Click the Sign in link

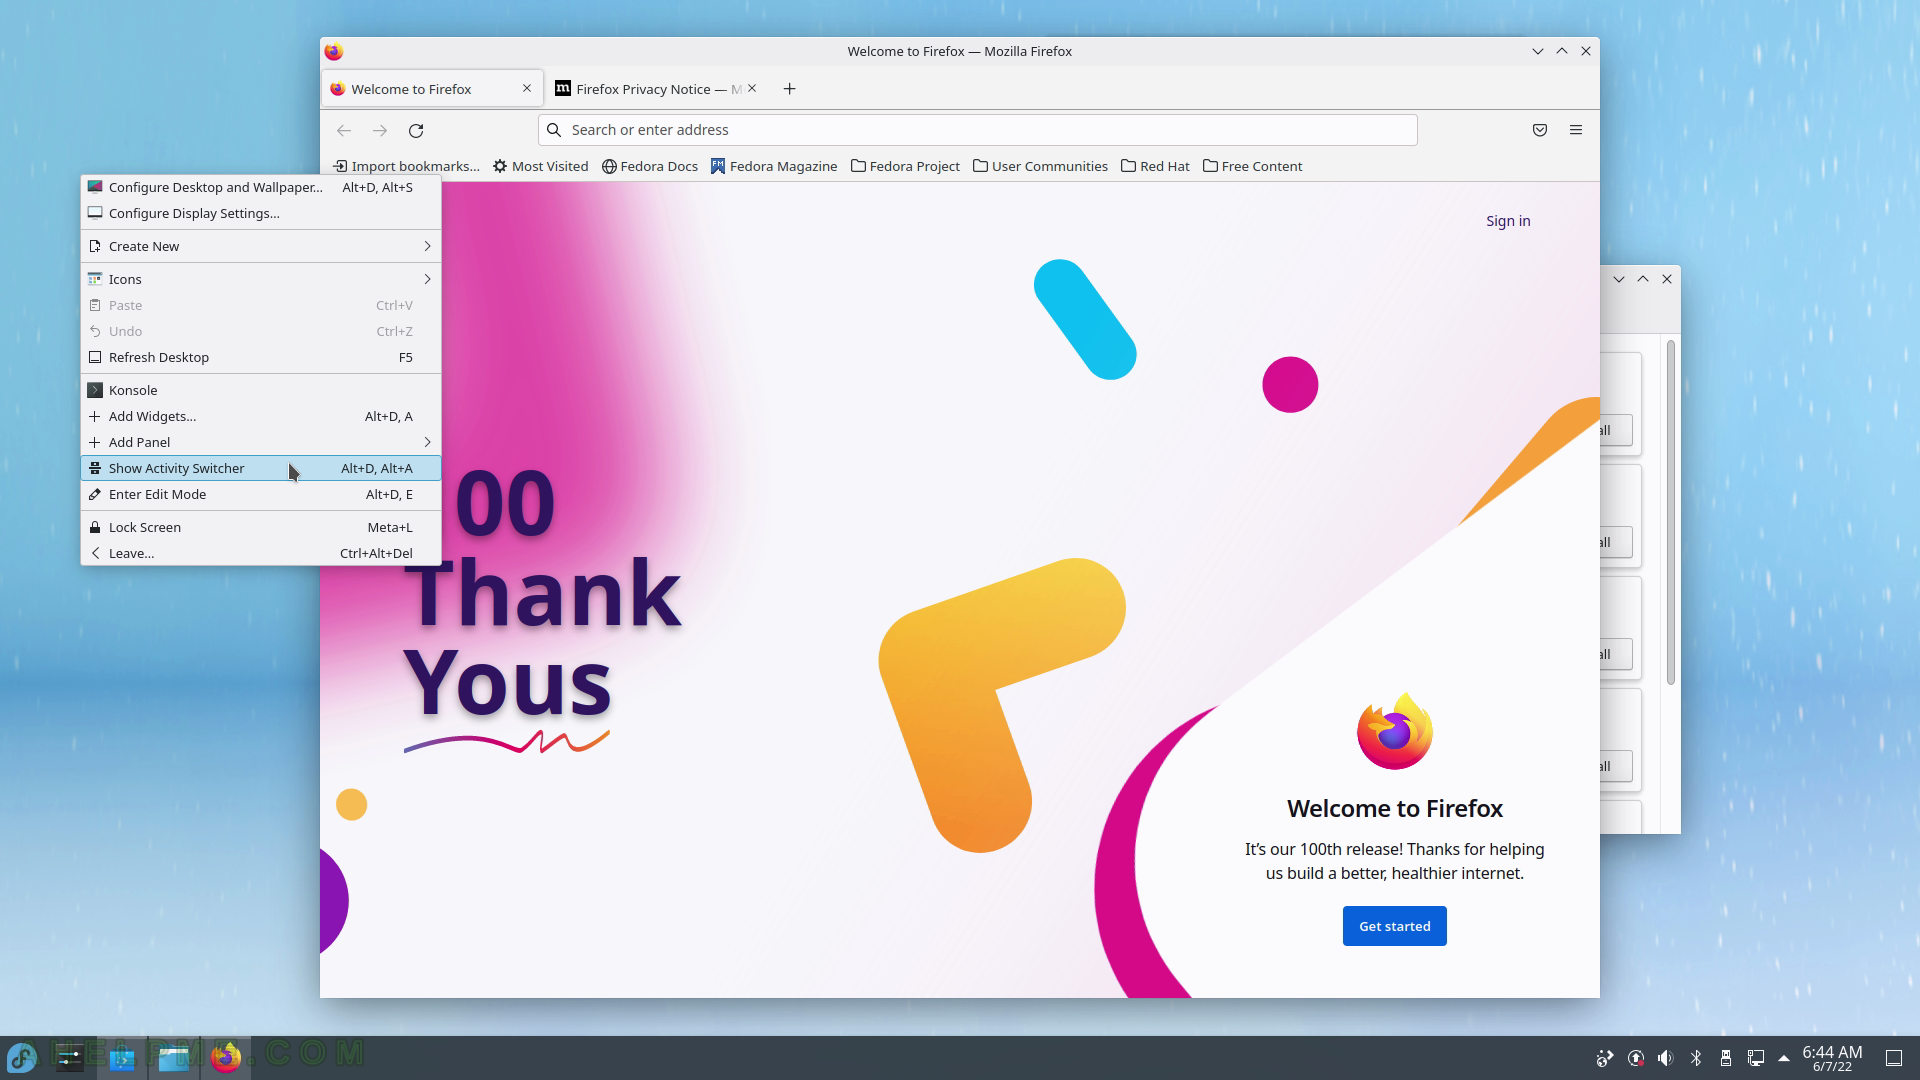[x=1508, y=221]
